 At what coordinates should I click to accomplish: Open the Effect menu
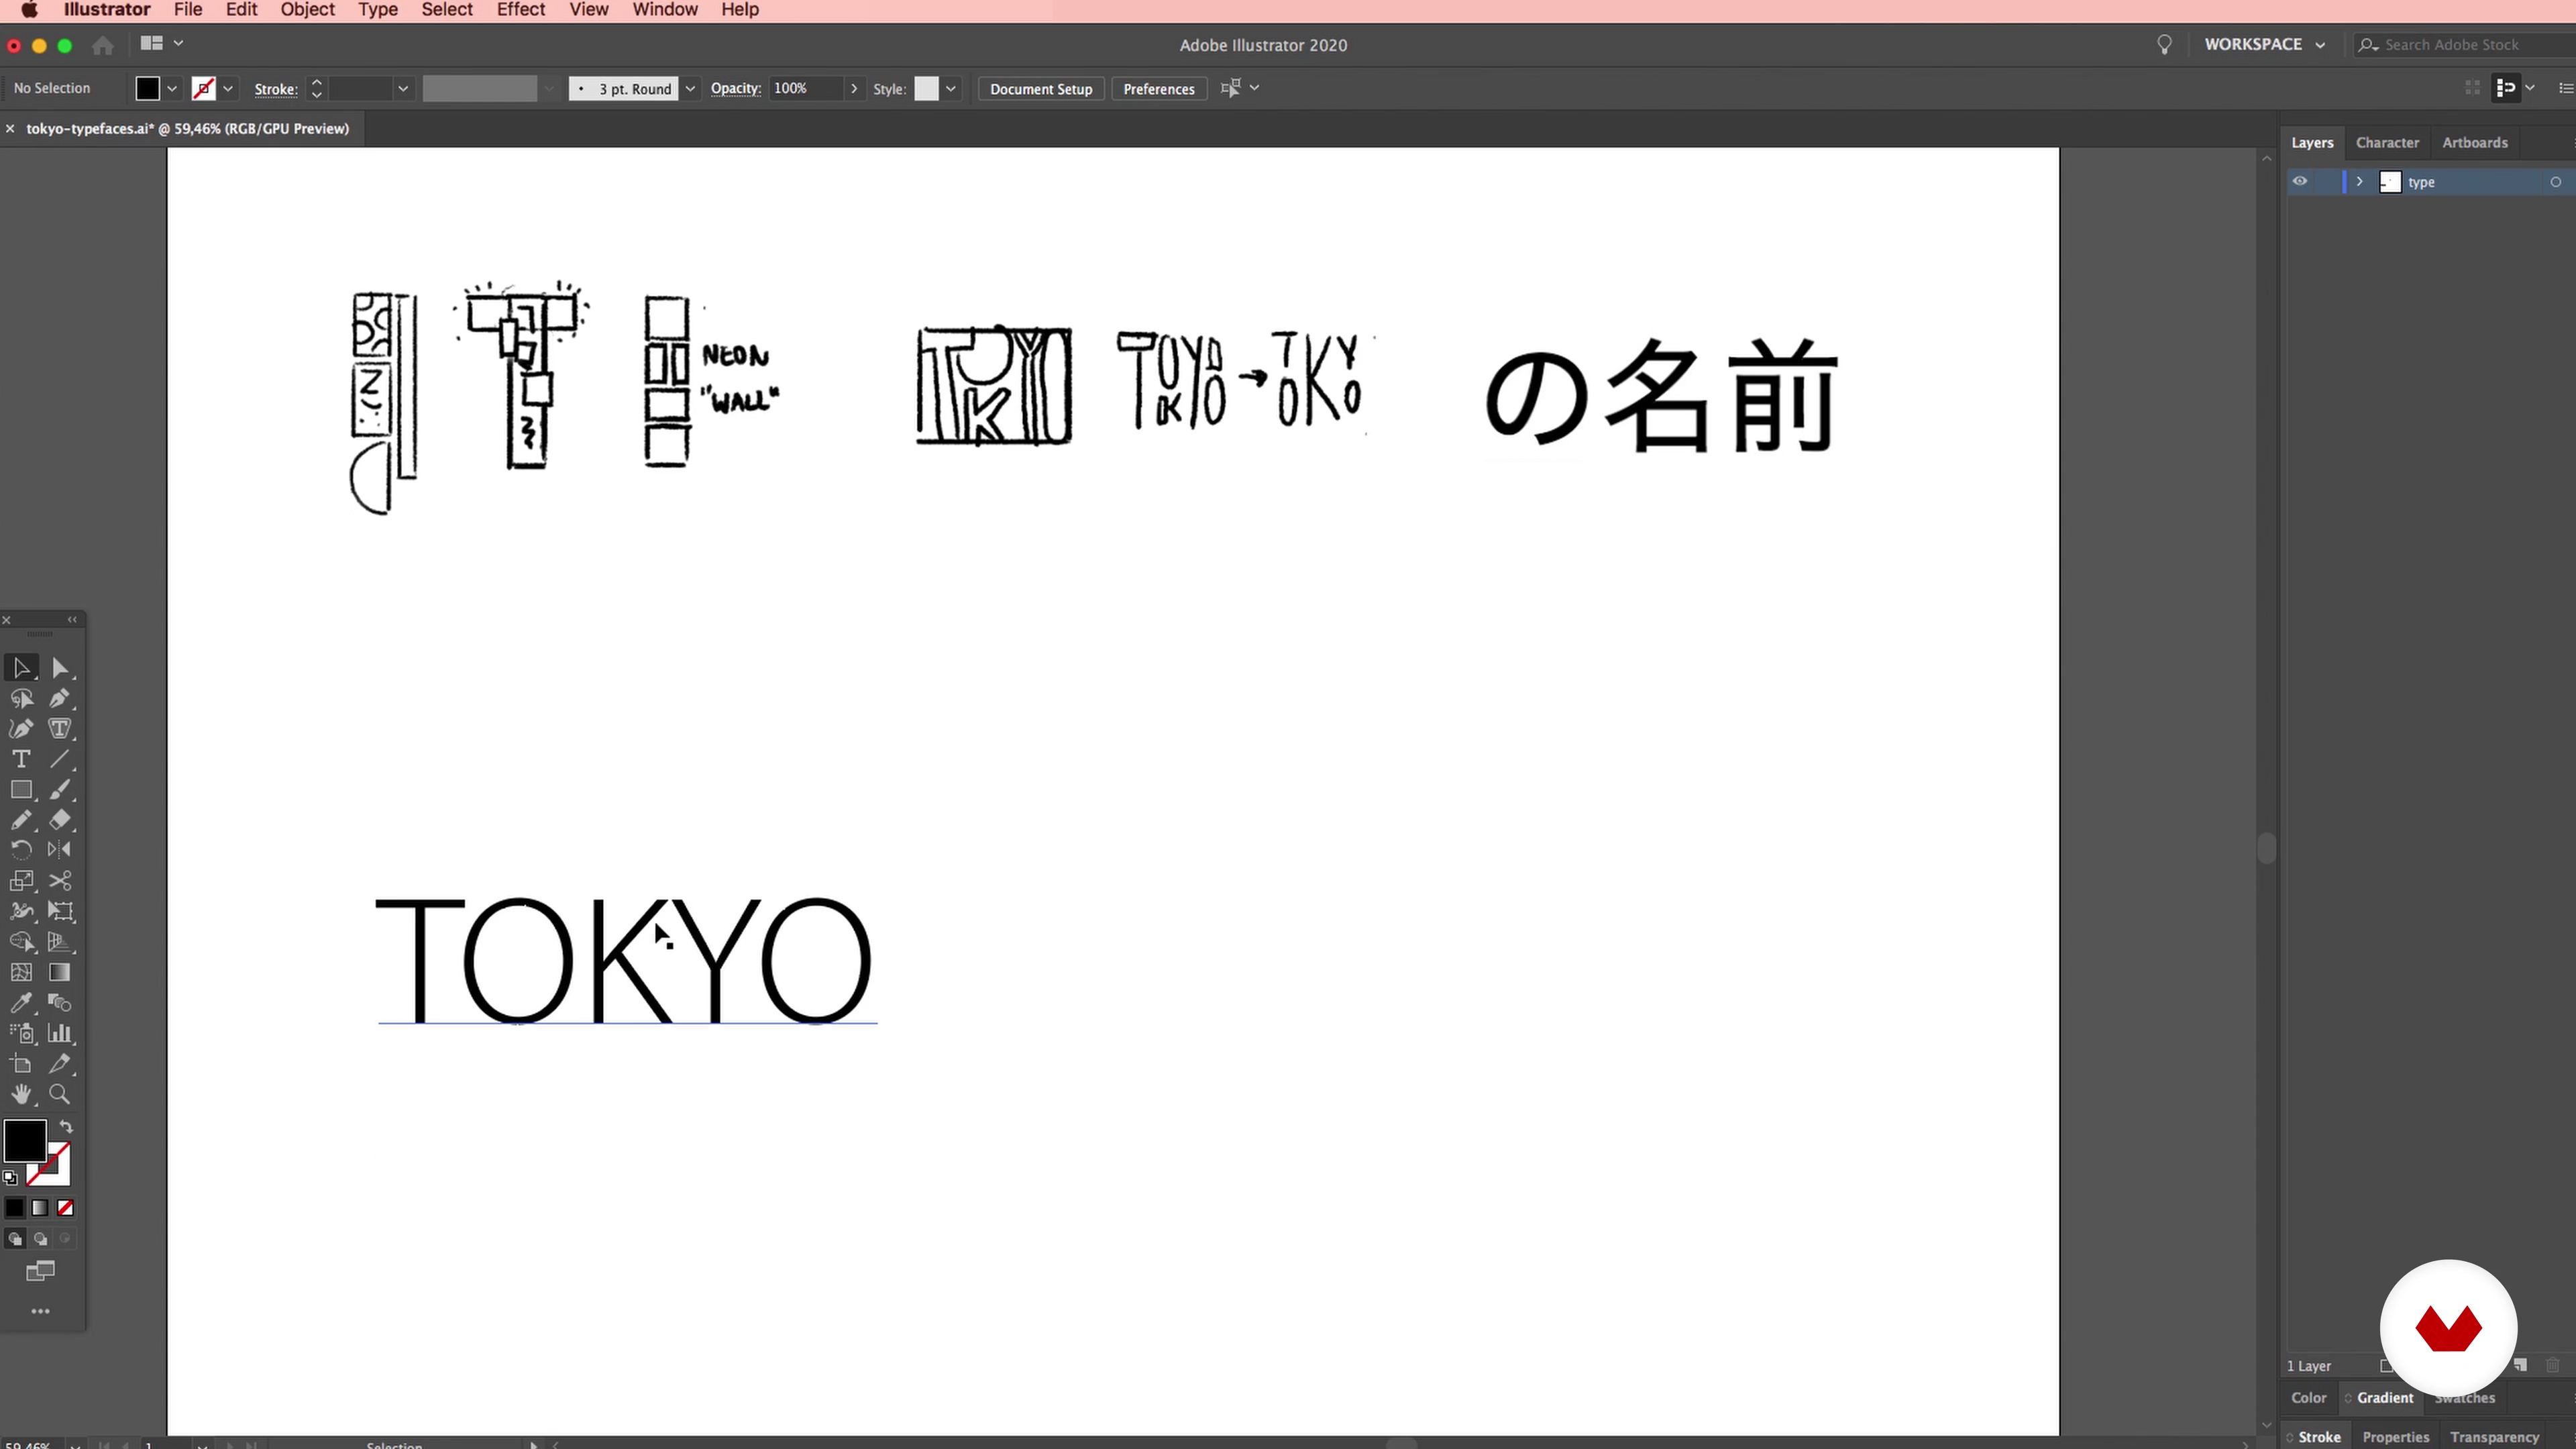521,10
